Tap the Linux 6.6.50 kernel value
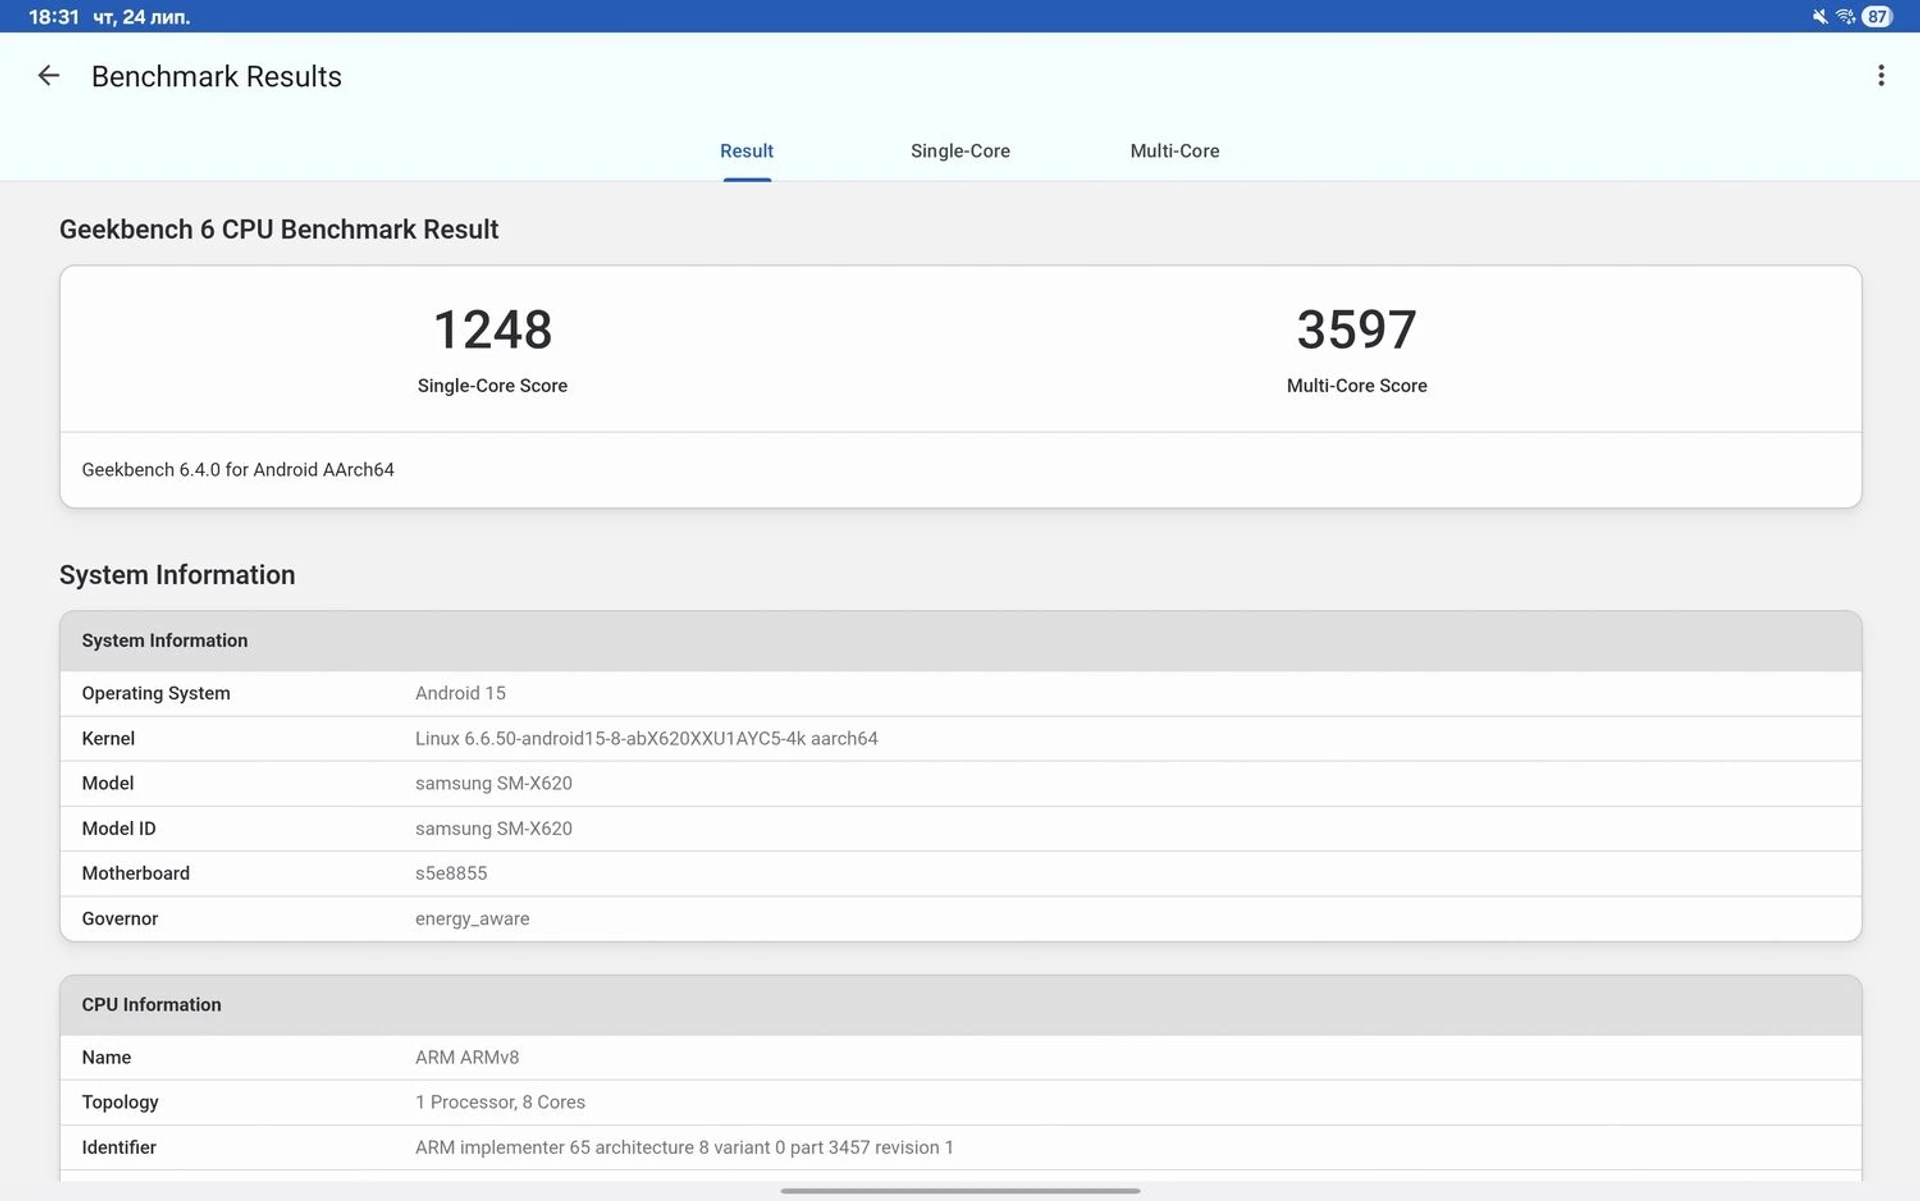The width and height of the screenshot is (1920, 1201). tap(646, 738)
